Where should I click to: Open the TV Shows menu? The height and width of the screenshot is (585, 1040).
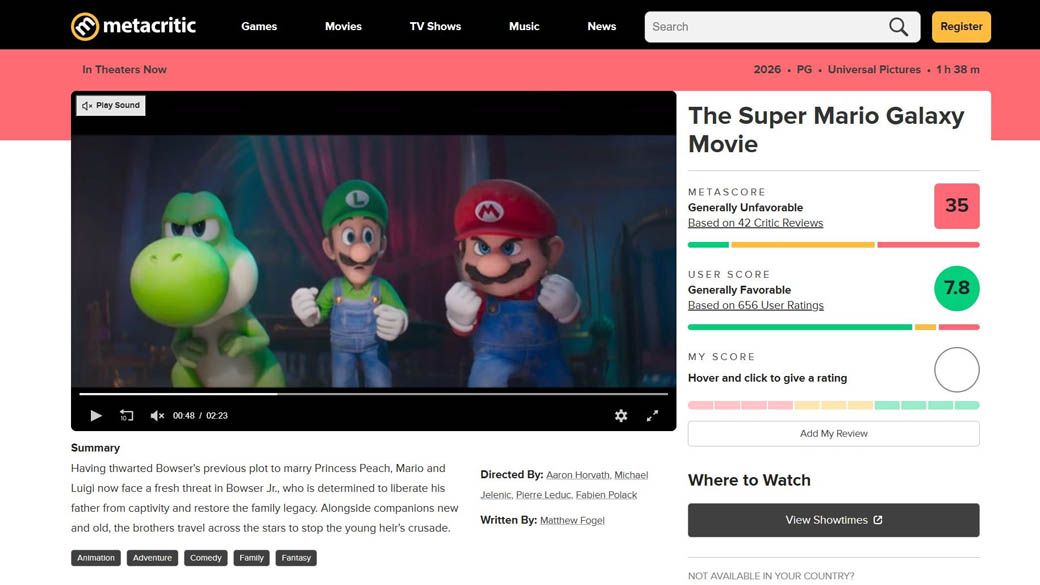pos(435,27)
